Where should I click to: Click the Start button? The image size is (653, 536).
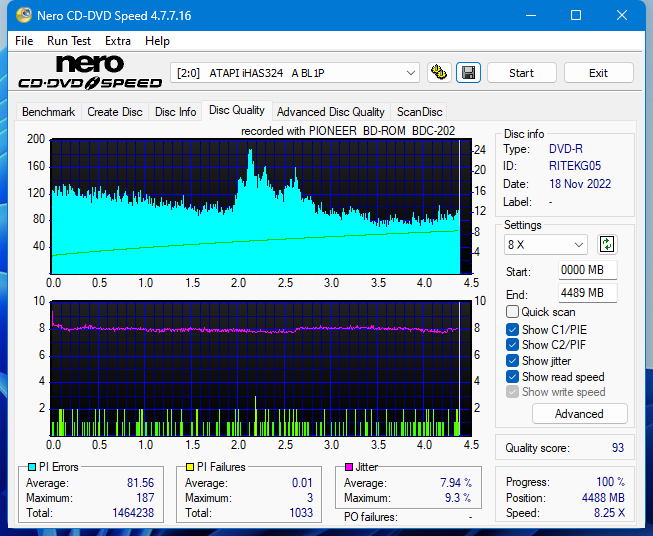point(521,73)
